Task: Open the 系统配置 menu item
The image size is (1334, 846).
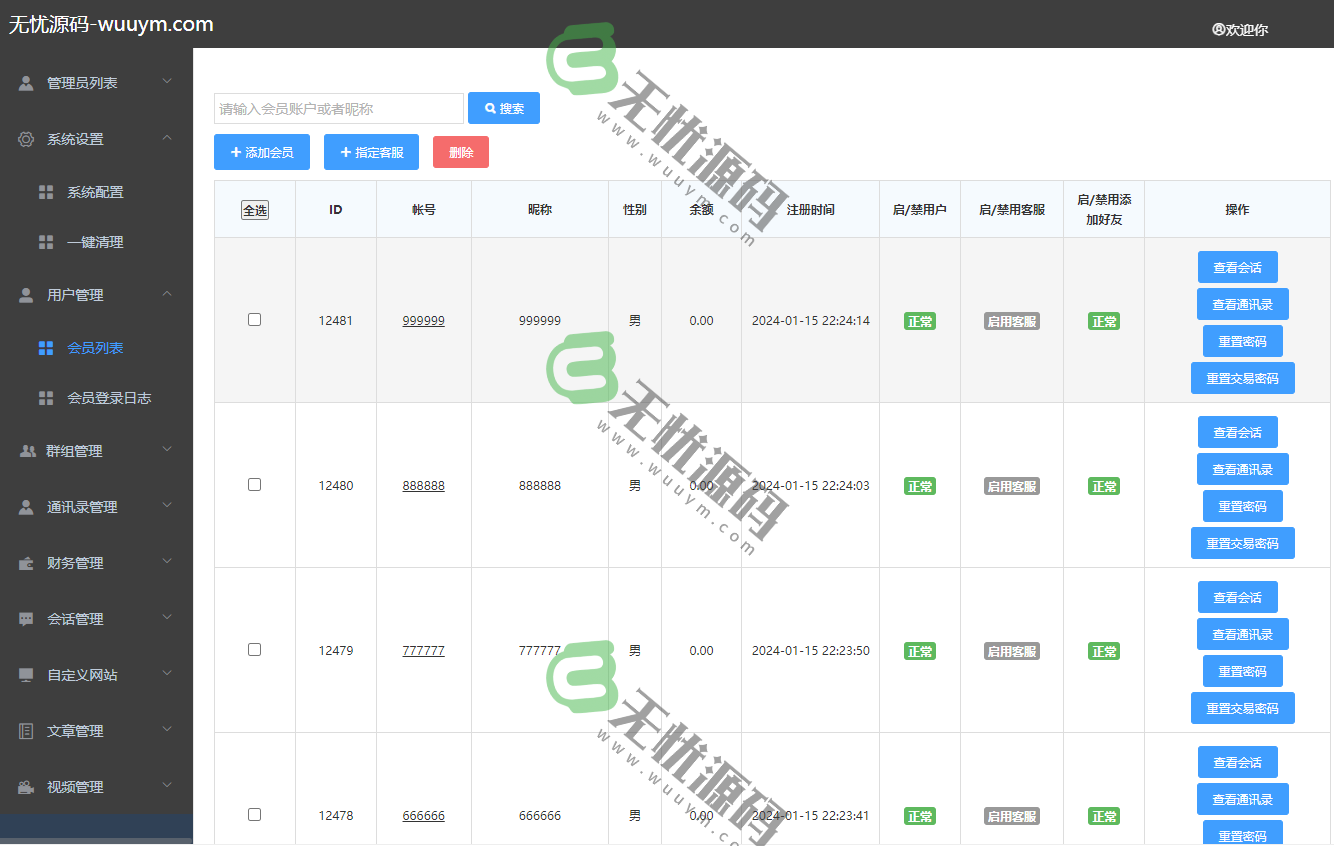Action: pyautogui.click(x=95, y=192)
